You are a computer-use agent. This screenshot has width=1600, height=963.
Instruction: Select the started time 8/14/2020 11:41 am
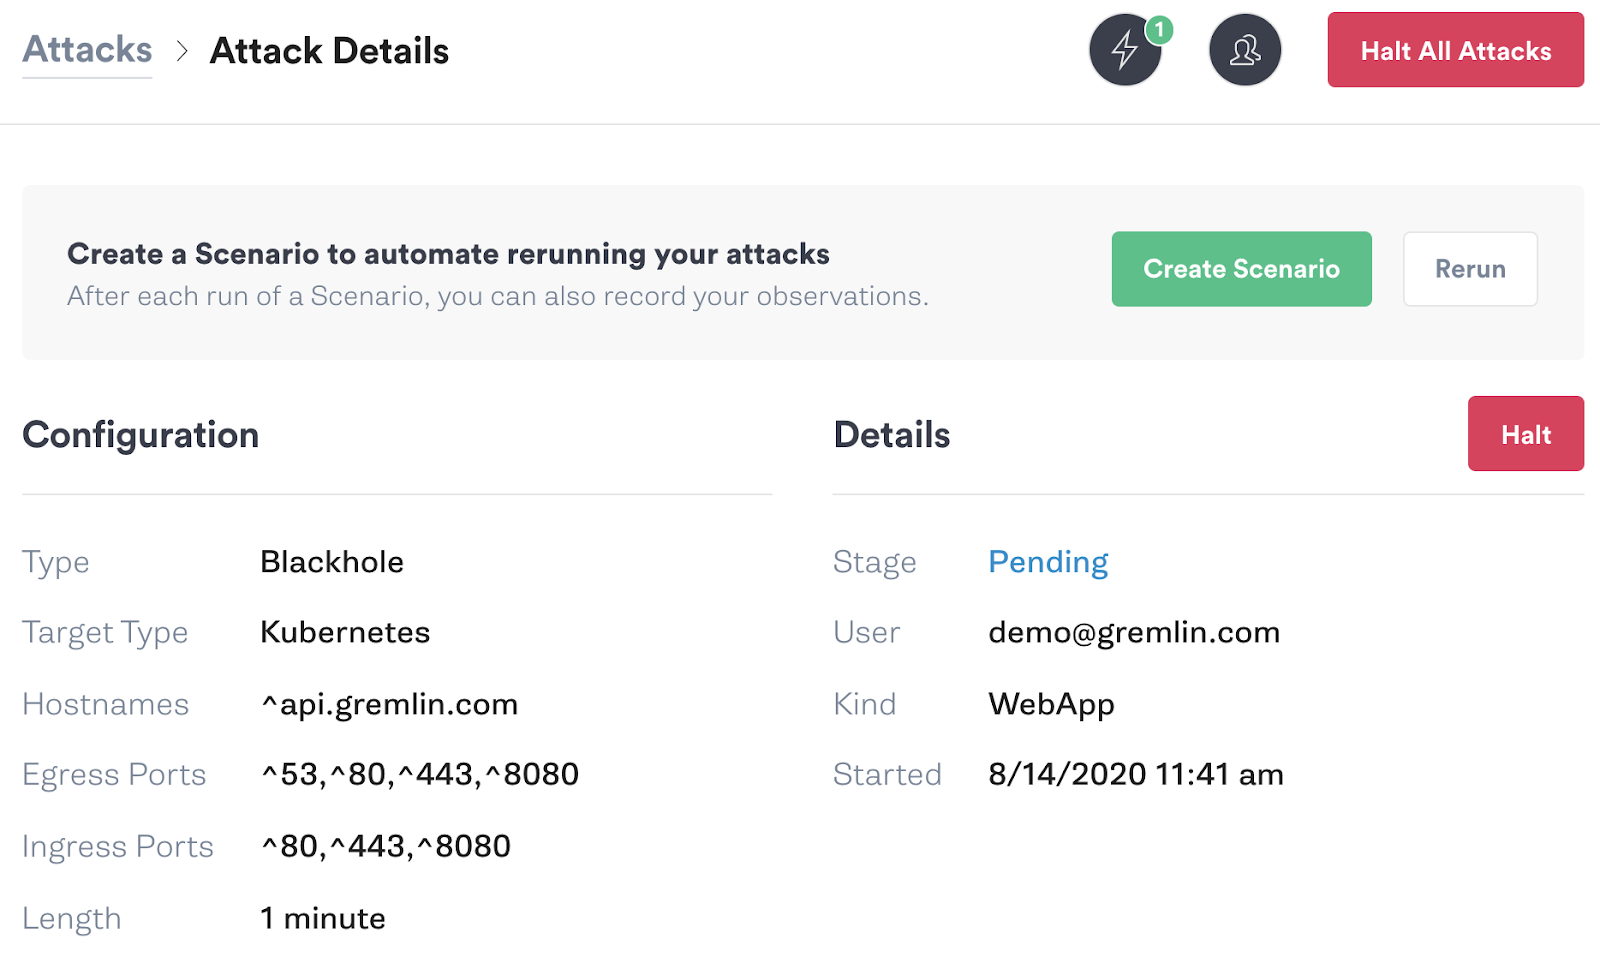1136,774
